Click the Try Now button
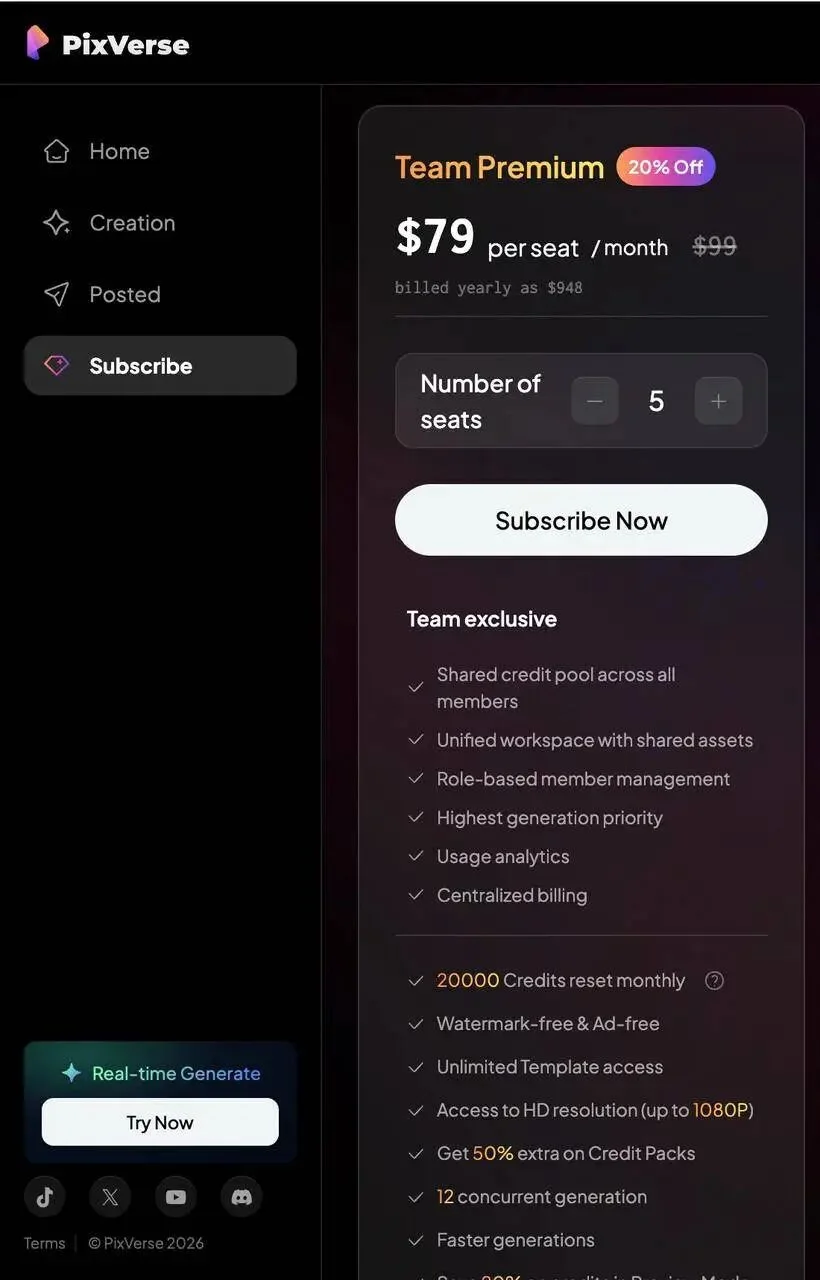820x1280 pixels. [160, 1122]
